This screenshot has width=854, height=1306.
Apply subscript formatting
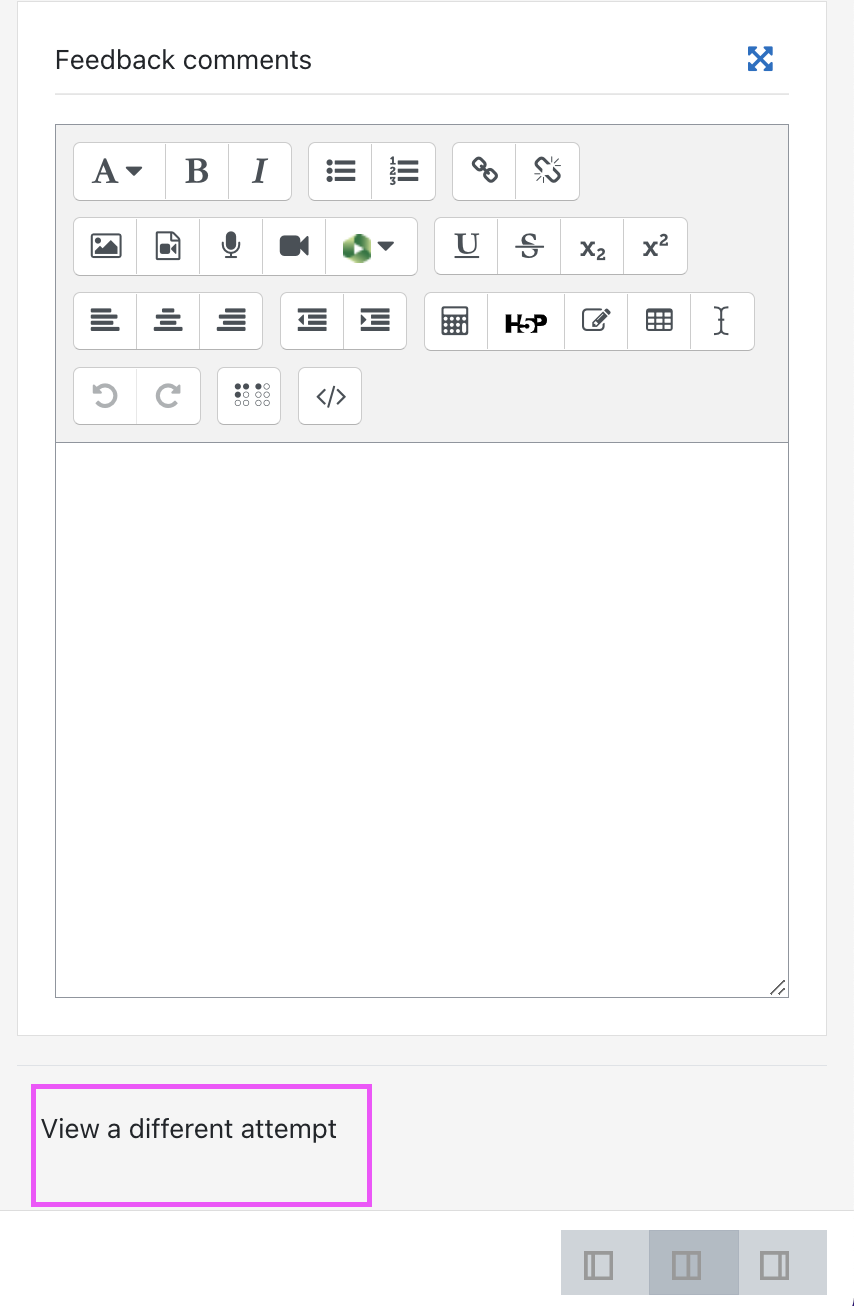point(592,246)
